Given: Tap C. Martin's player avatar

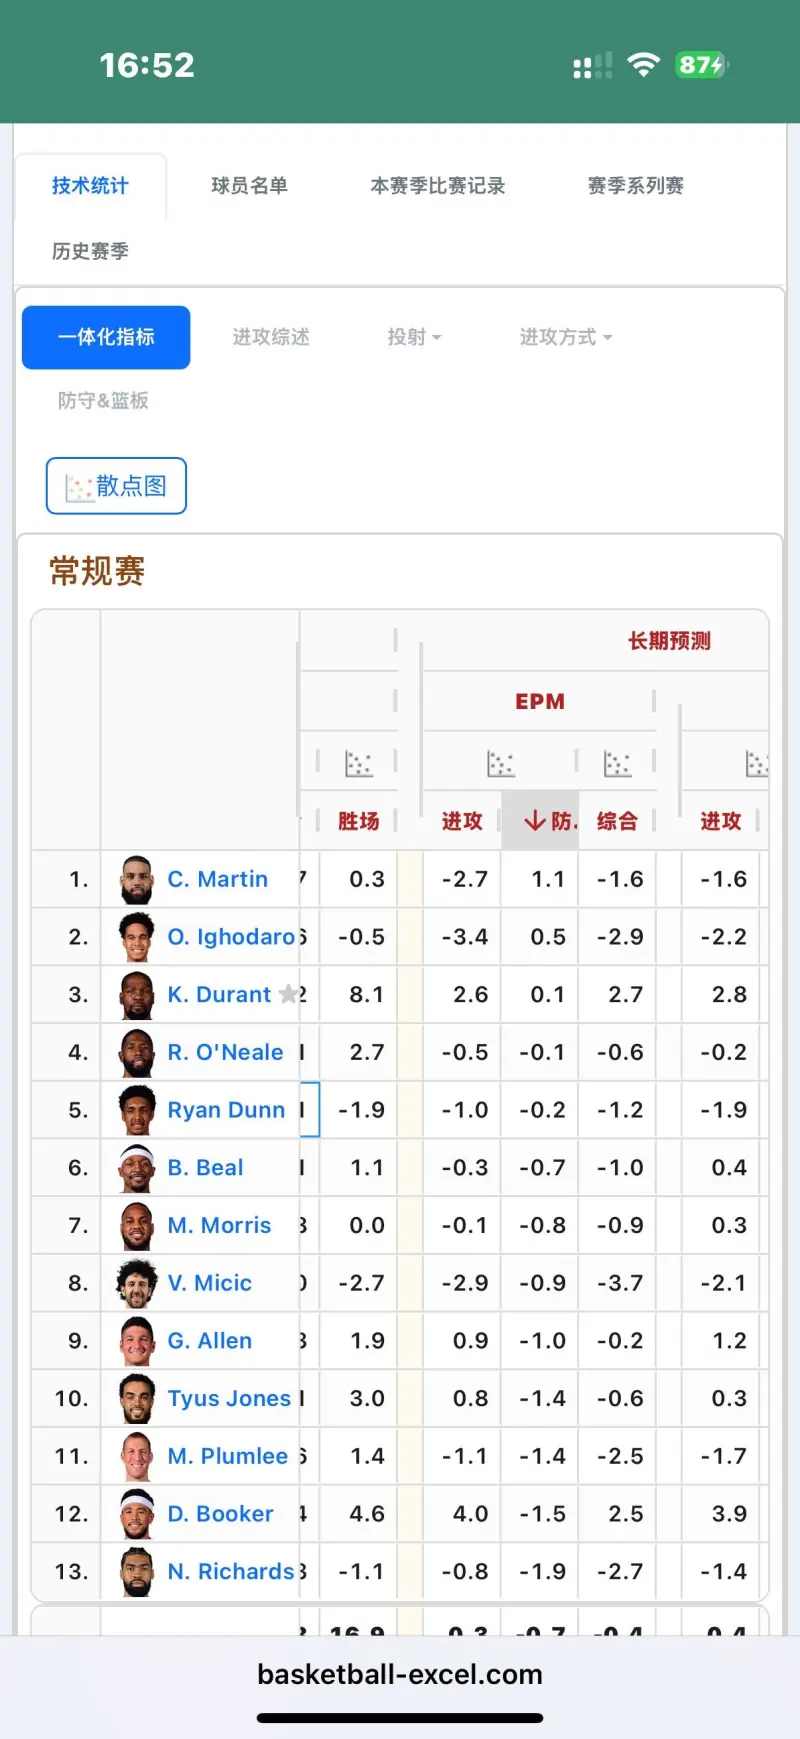Looking at the screenshot, I should click(x=136, y=880).
